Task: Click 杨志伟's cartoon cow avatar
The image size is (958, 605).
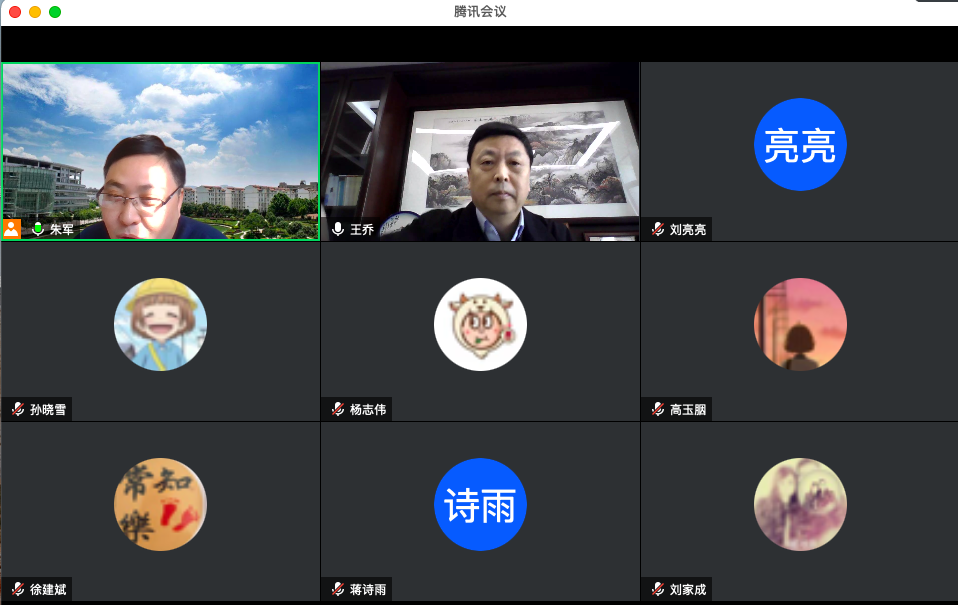Action: point(480,325)
